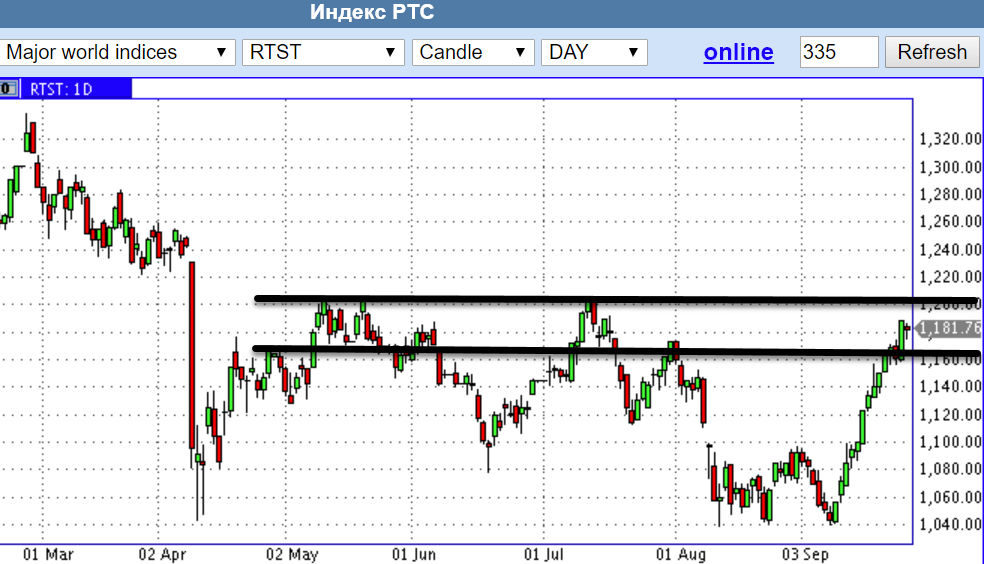
Task: Focus the bars count field showing 335
Action: tap(838, 53)
